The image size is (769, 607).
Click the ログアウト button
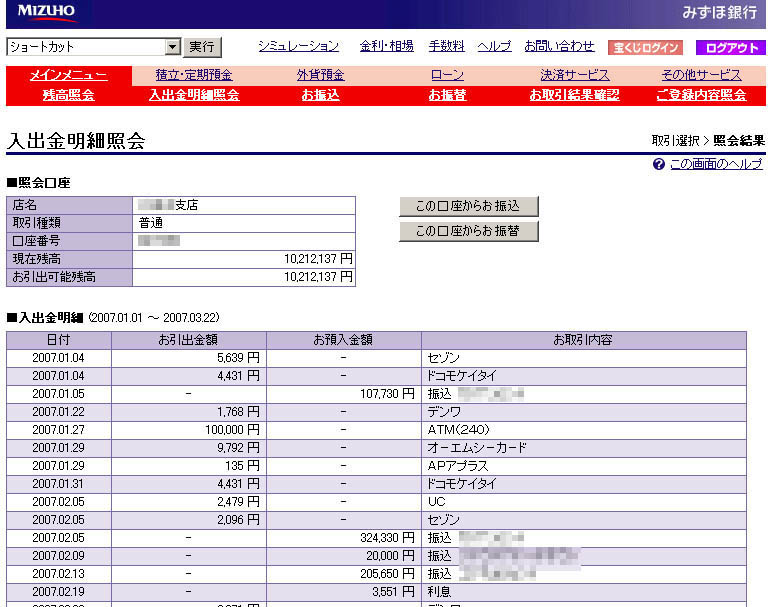[x=731, y=48]
